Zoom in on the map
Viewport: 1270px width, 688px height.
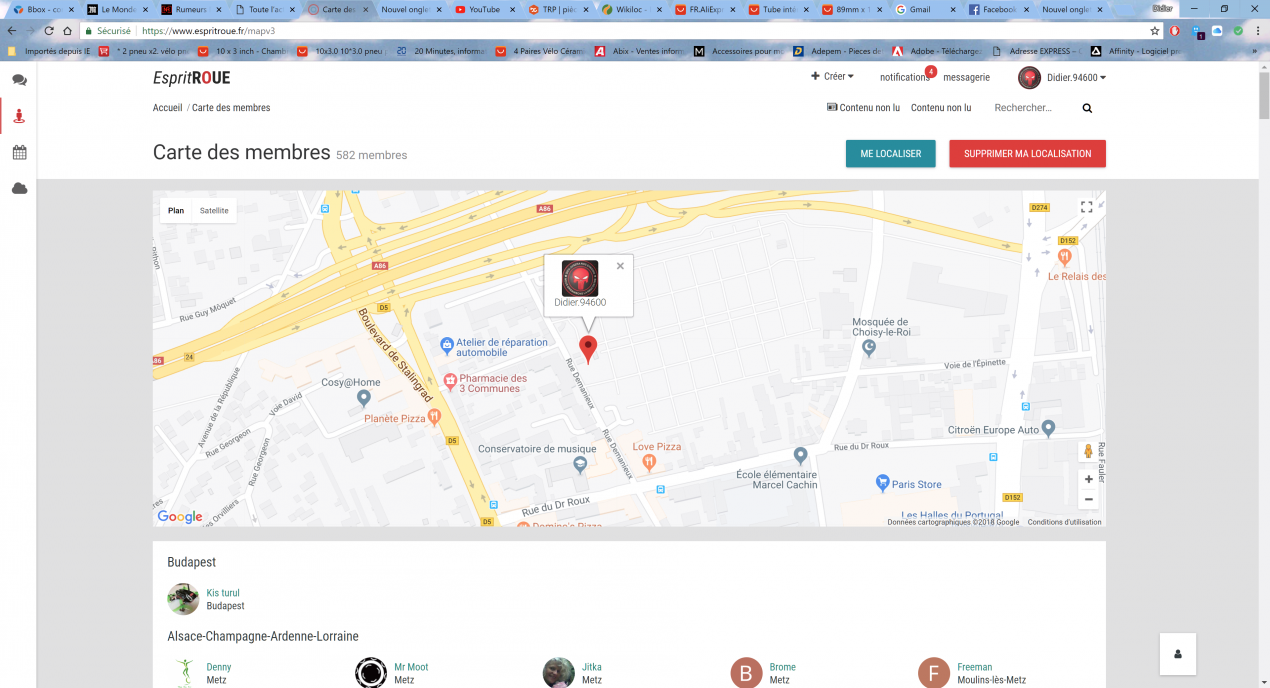coord(1089,479)
